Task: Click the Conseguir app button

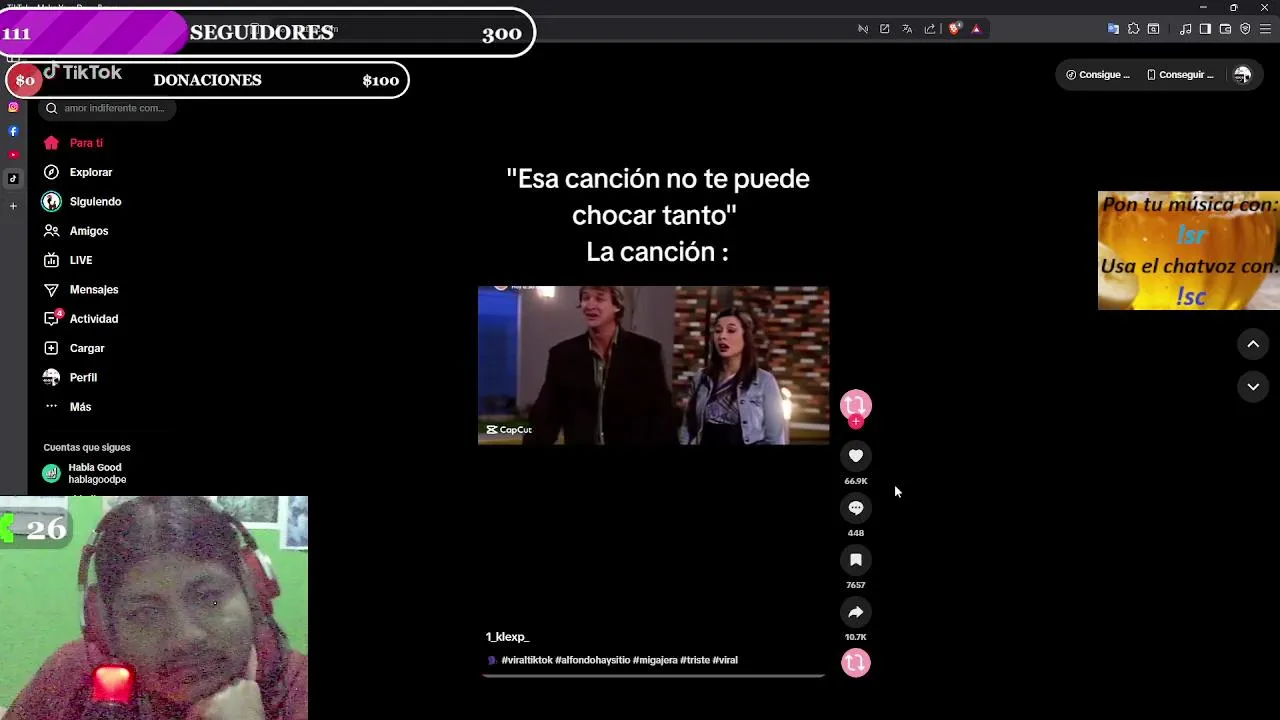Action: pyautogui.click(x=1180, y=75)
